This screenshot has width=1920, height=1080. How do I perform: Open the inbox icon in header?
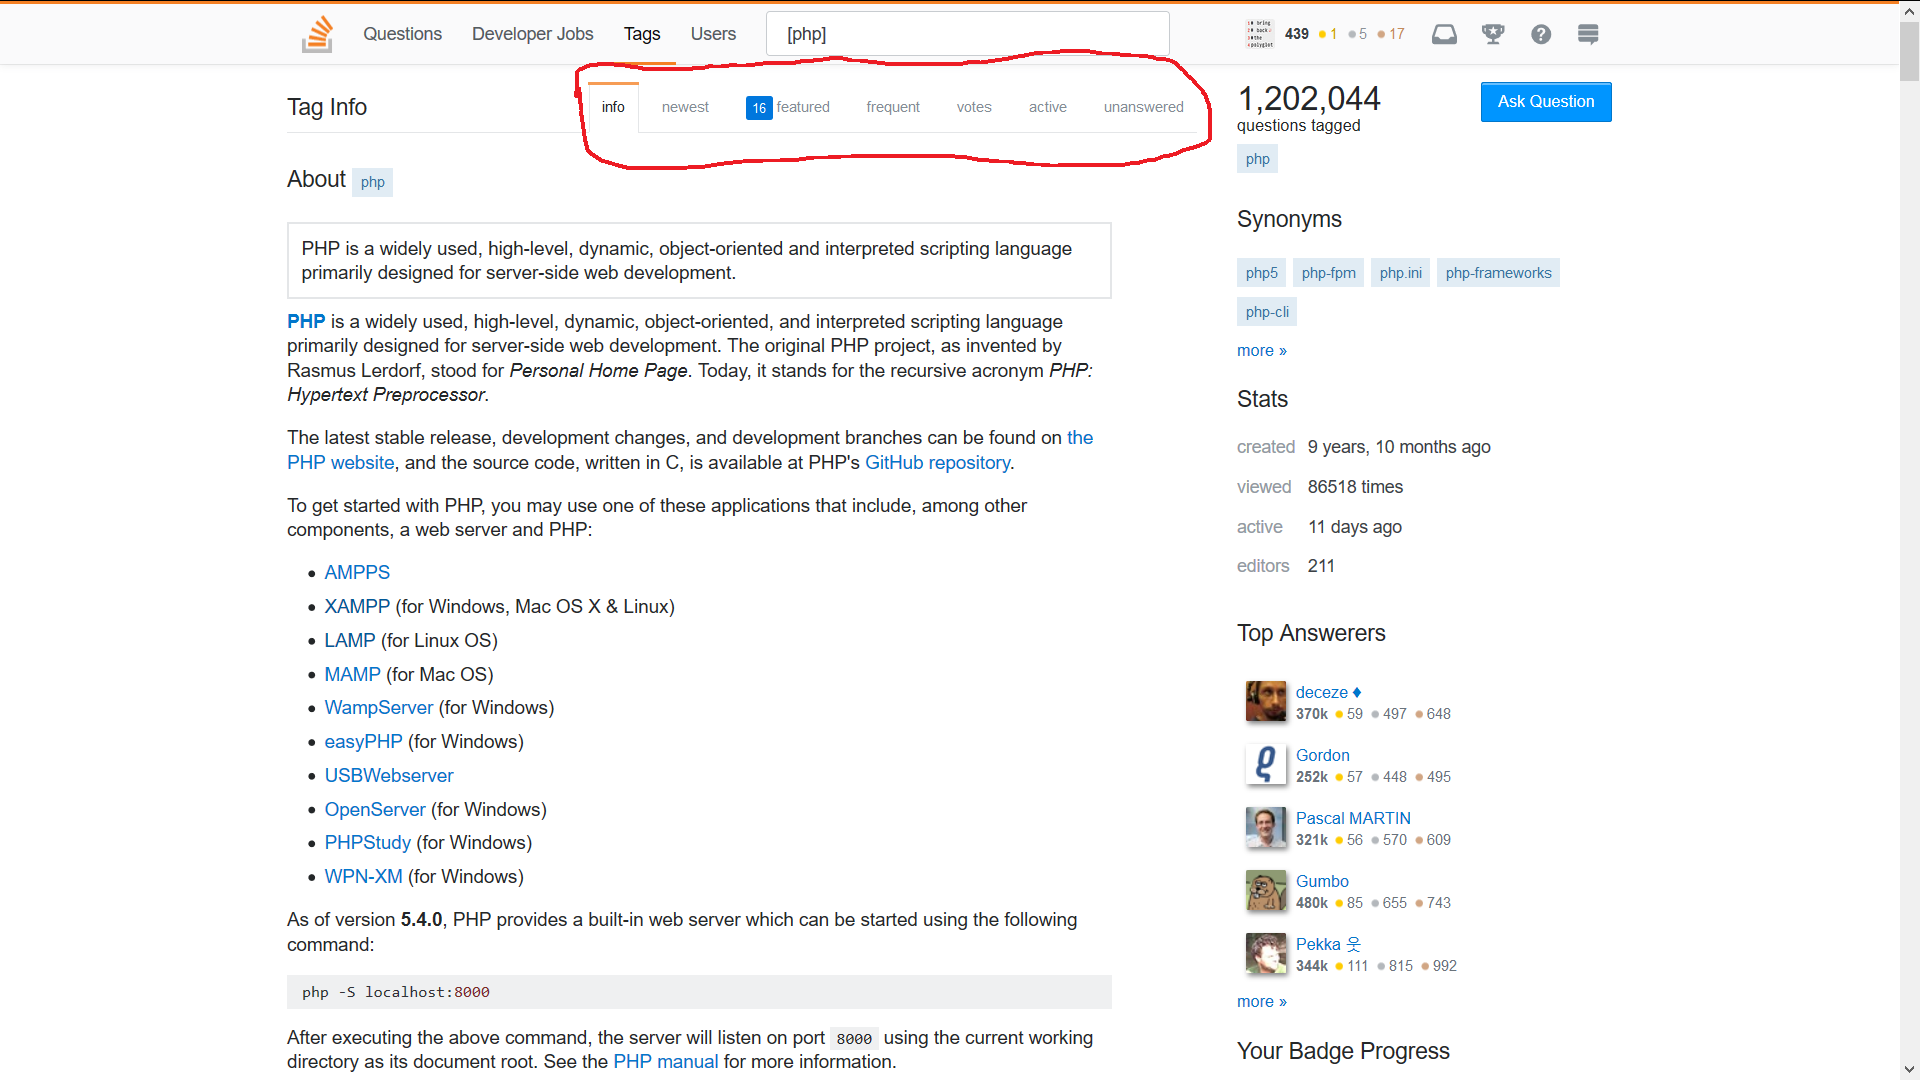coord(1444,34)
